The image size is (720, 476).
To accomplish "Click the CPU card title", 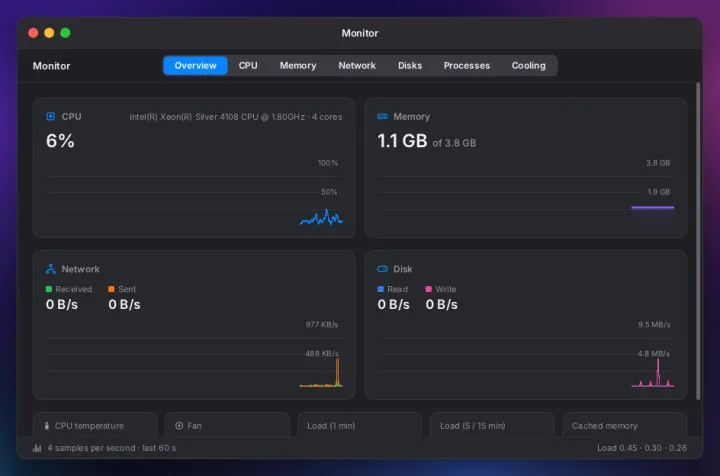I will click(72, 117).
